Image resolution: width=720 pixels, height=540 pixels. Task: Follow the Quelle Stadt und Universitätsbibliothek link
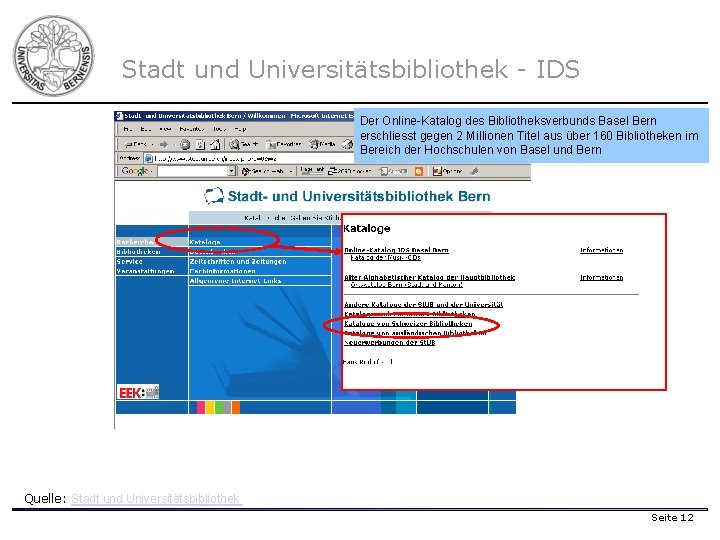(156, 499)
